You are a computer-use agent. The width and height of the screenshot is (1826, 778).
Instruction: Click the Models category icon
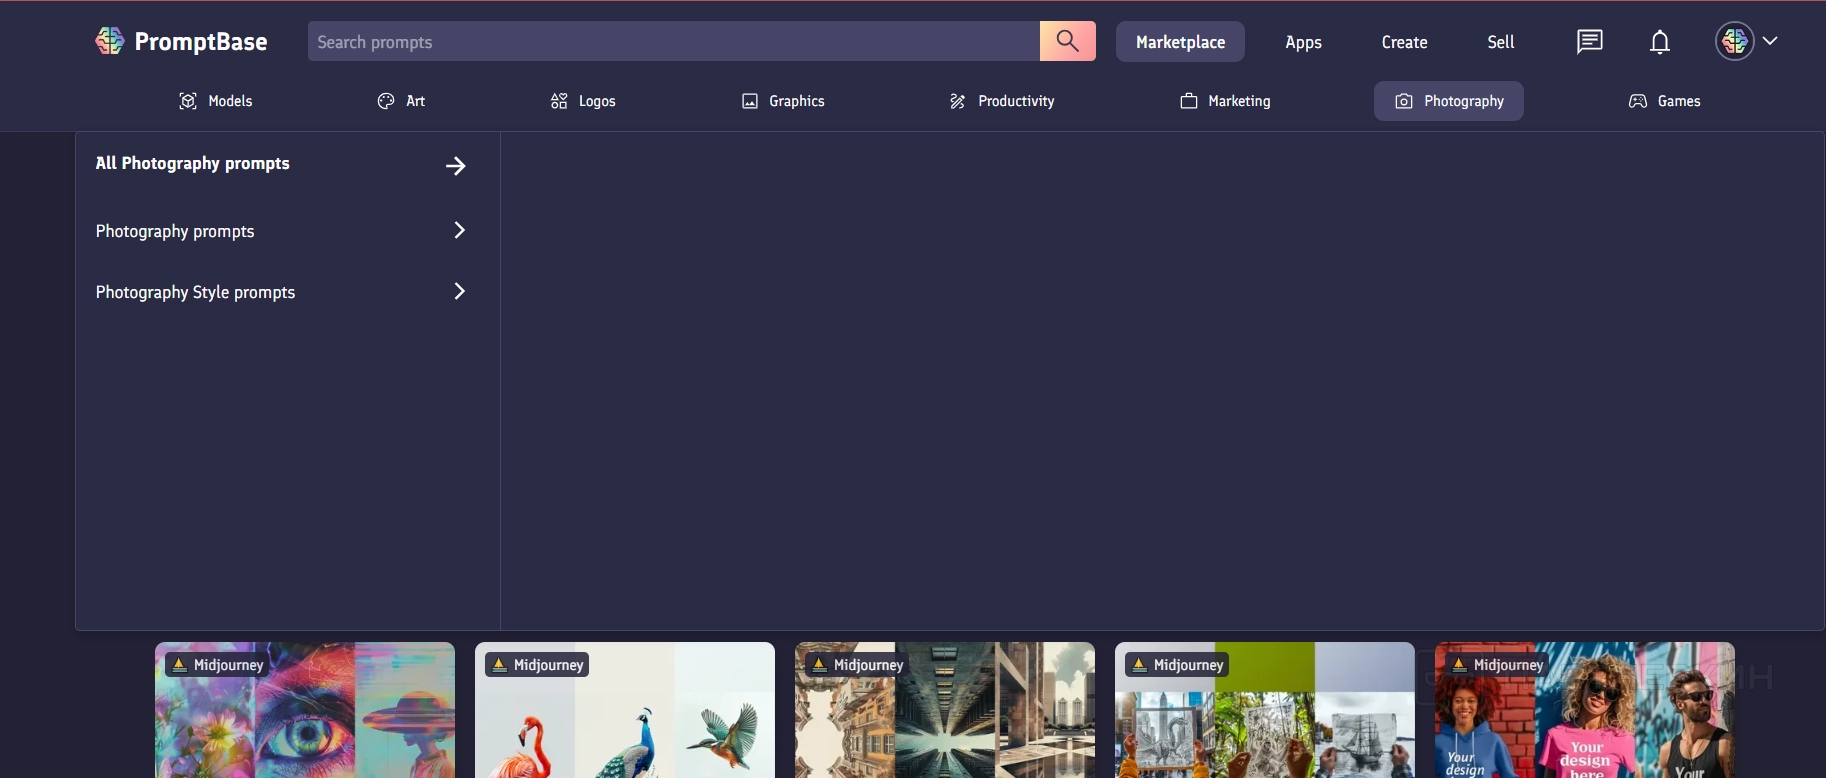tap(187, 101)
